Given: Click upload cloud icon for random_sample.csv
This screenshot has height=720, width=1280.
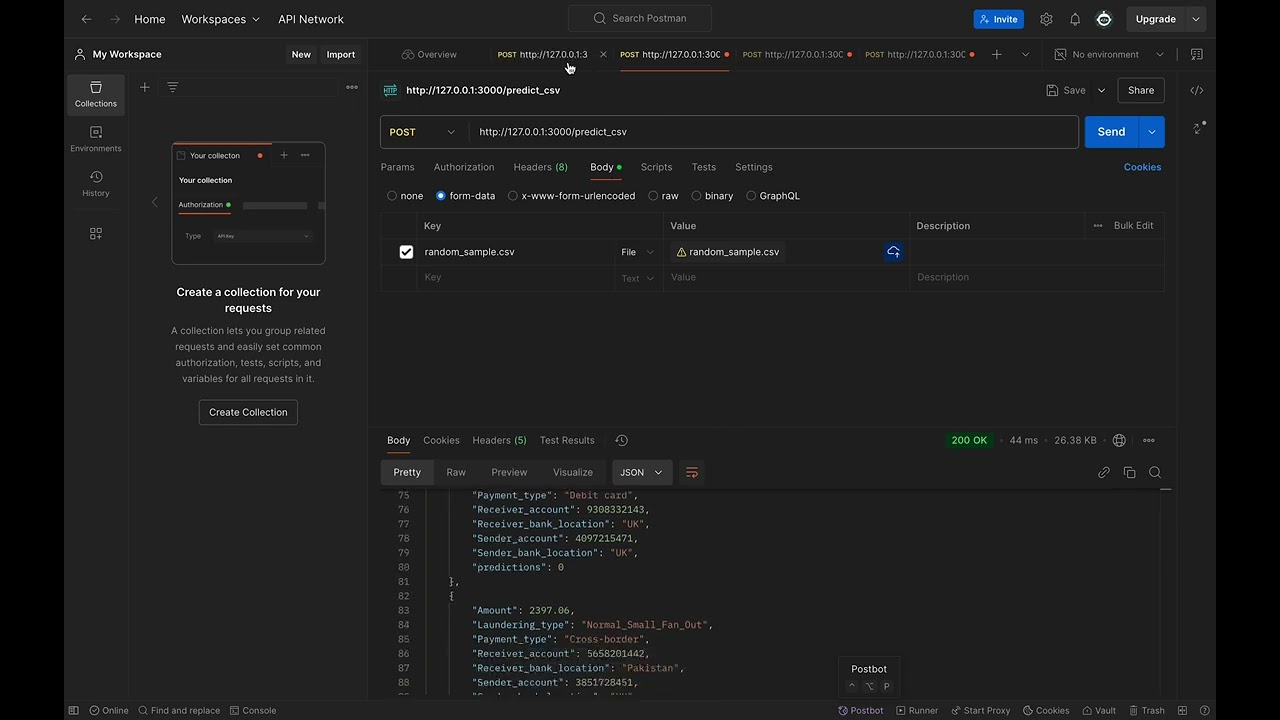Looking at the screenshot, I should (x=894, y=252).
